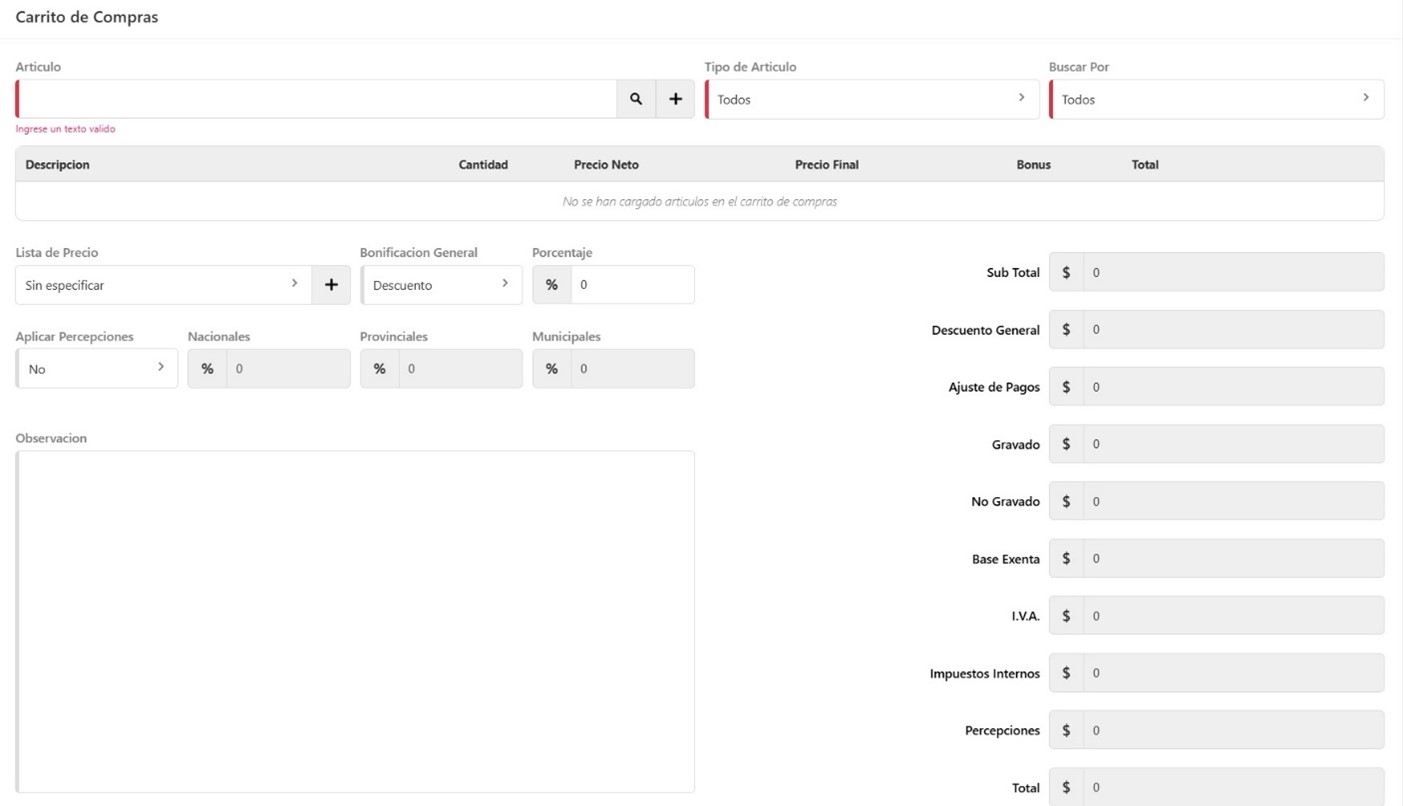Viewport: 1403px width, 806px height.
Task: Open the Tipo de Articulo dropdown
Action: coord(871,99)
